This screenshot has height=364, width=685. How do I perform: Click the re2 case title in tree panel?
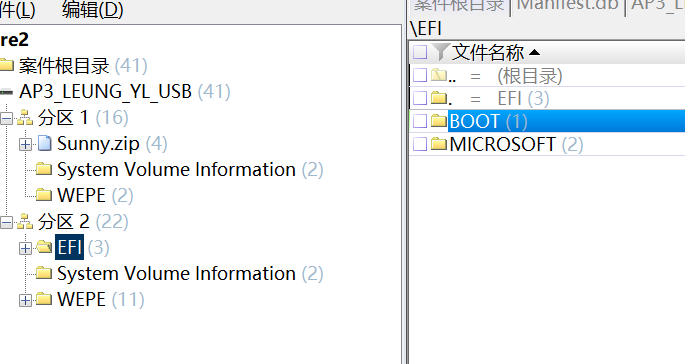14,40
